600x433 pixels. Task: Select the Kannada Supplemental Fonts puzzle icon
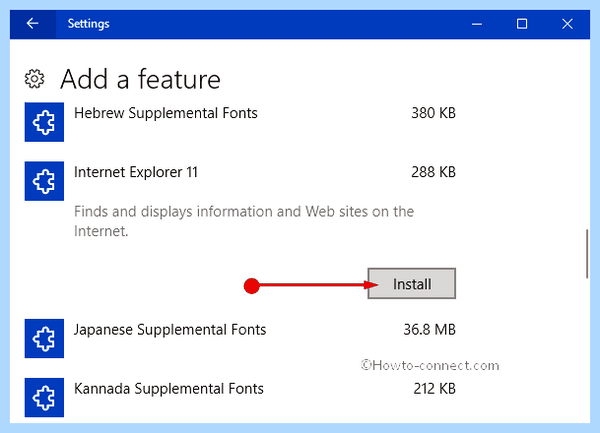[44, 397]
